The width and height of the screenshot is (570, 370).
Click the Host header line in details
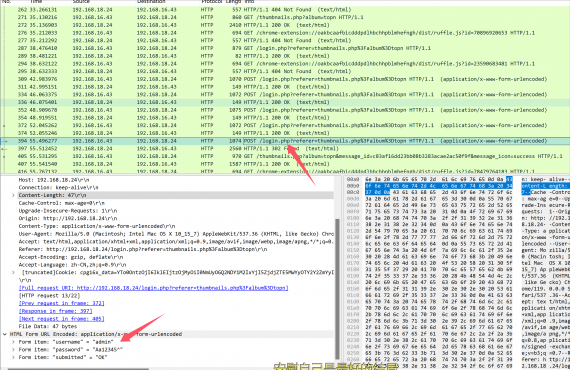54,180
